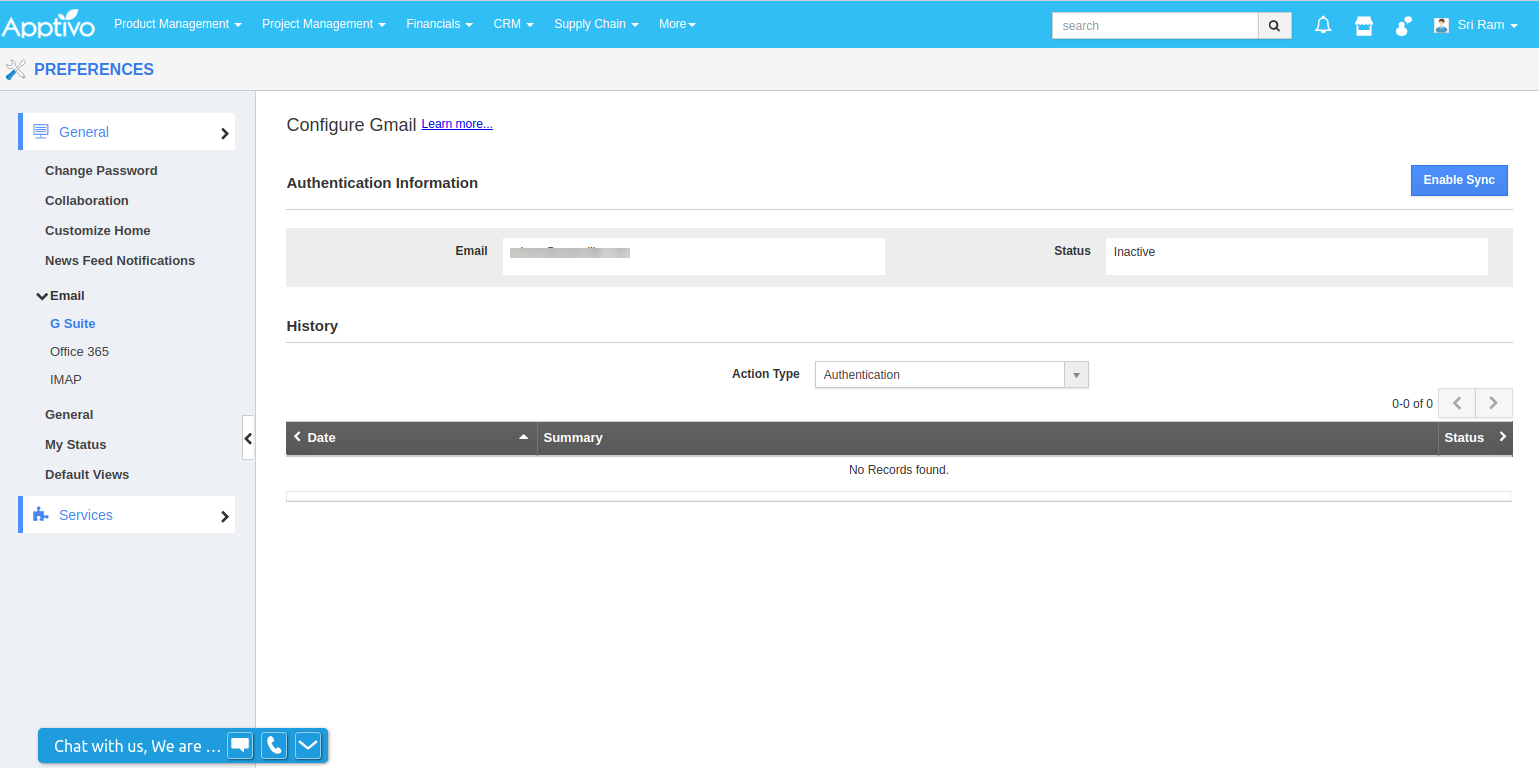
Task: Click left arrow in Date column header
Action: point(297,437)
